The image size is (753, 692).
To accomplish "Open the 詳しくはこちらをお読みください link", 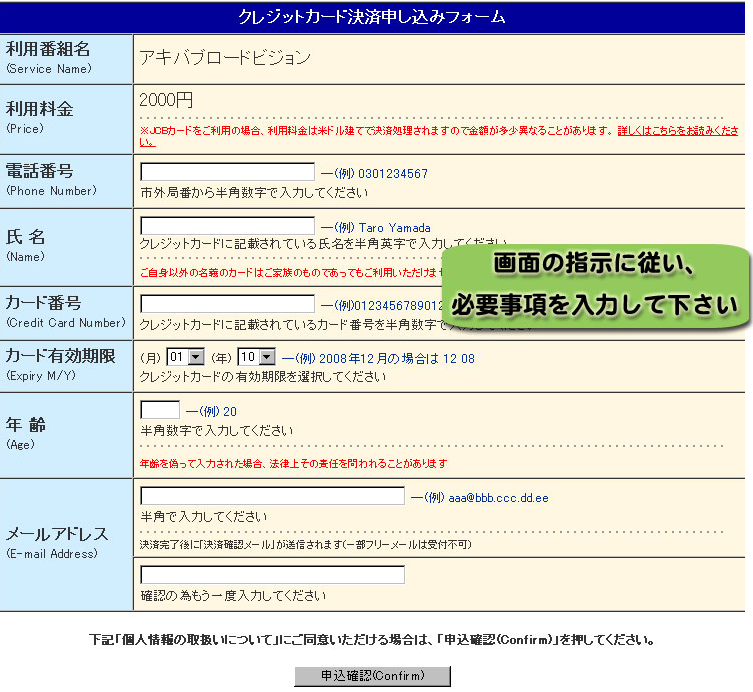I will coord(678,131).
